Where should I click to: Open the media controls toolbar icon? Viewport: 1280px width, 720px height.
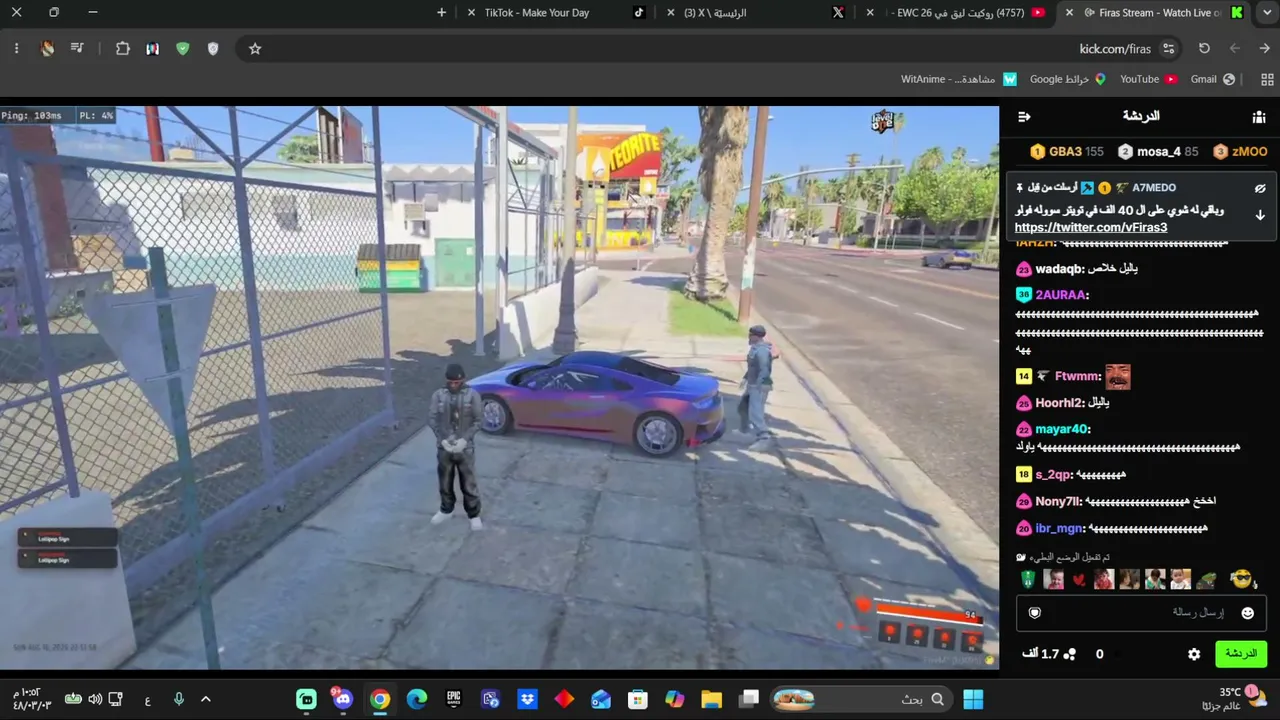[x=77, y=49]
